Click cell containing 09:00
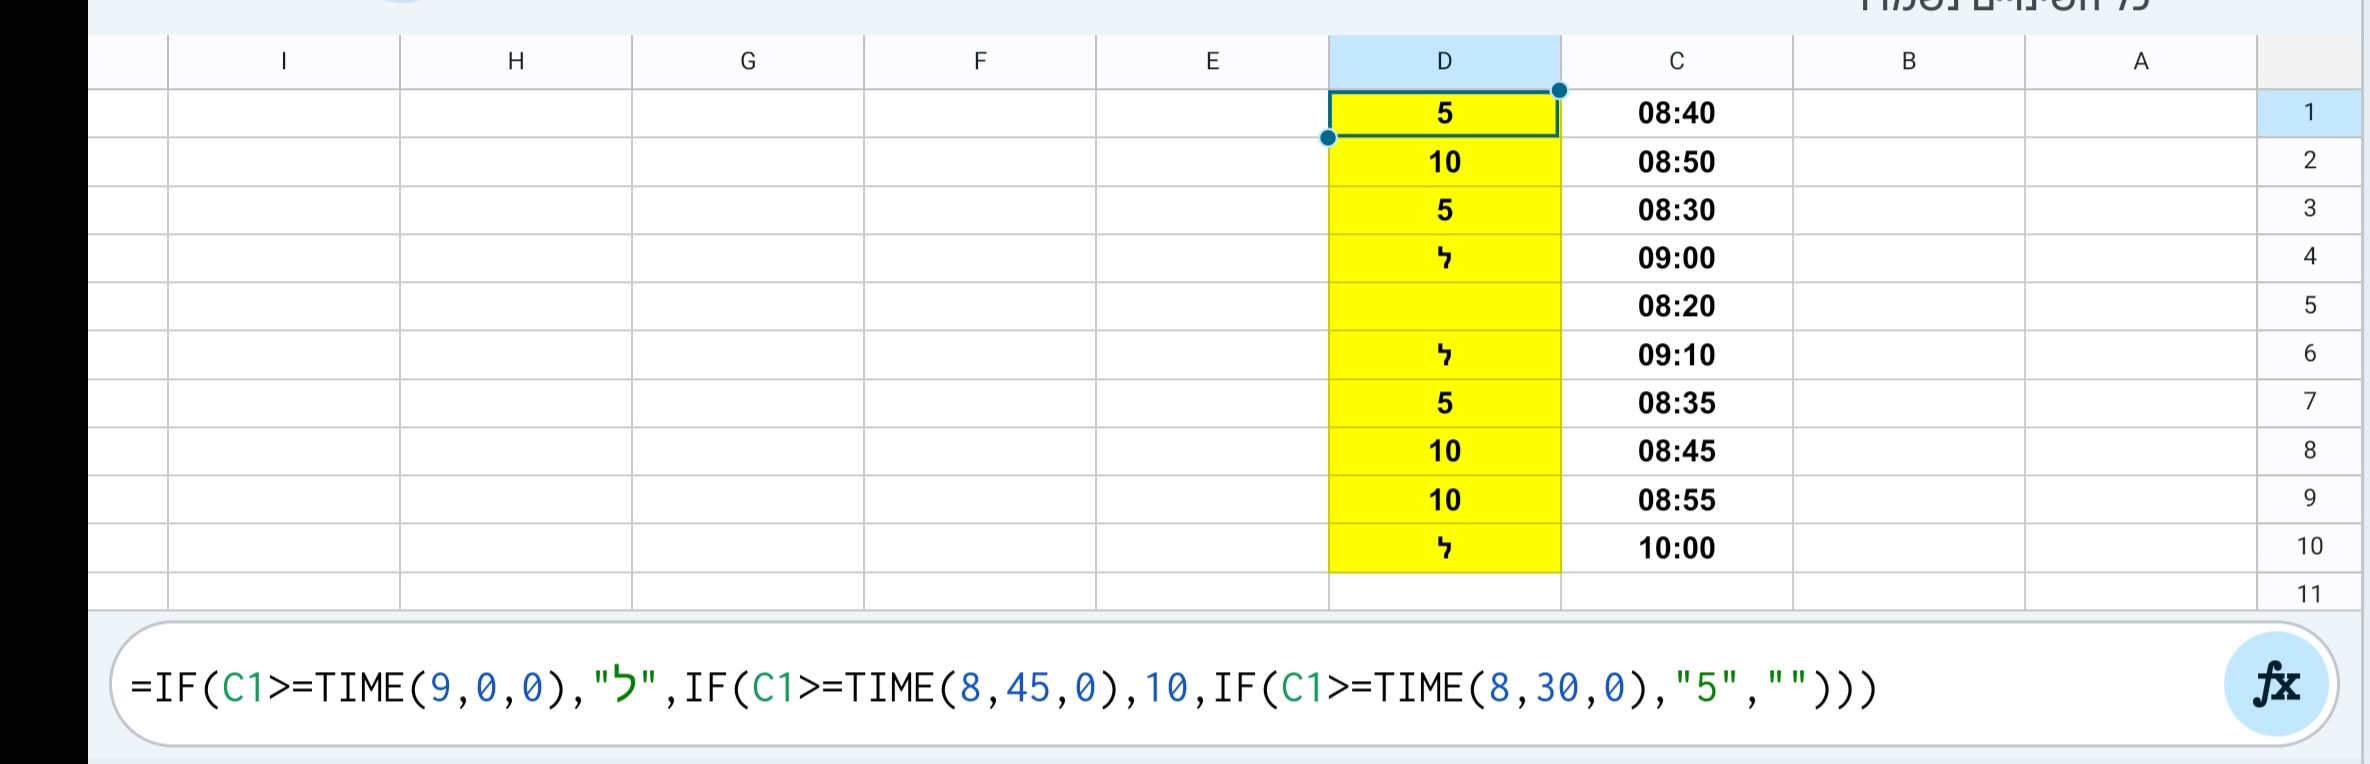 click(x=1677, y=257)
